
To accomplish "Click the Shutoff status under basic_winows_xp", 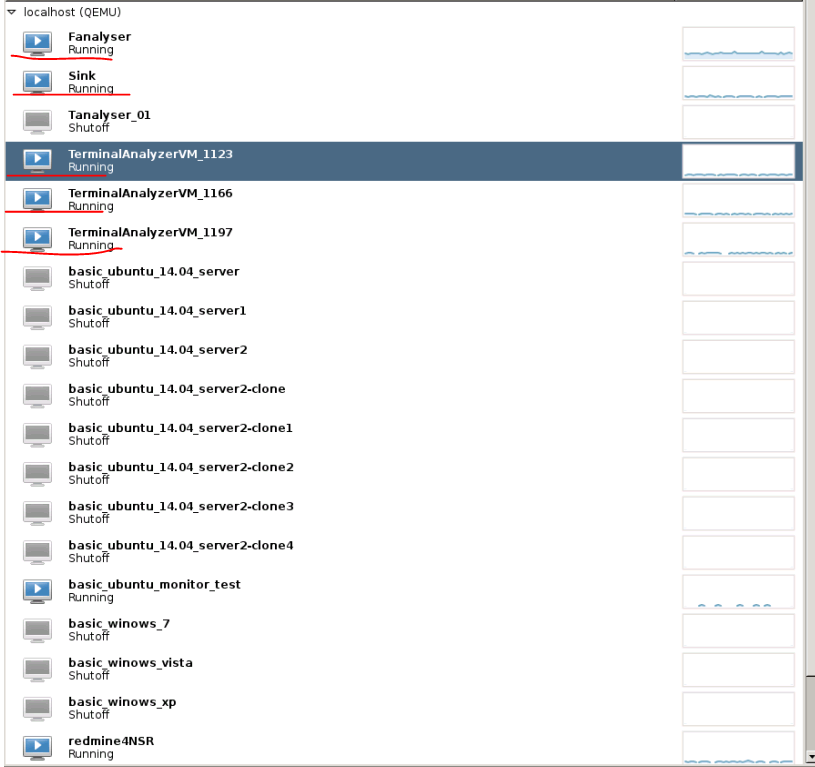I will [89, 715].
